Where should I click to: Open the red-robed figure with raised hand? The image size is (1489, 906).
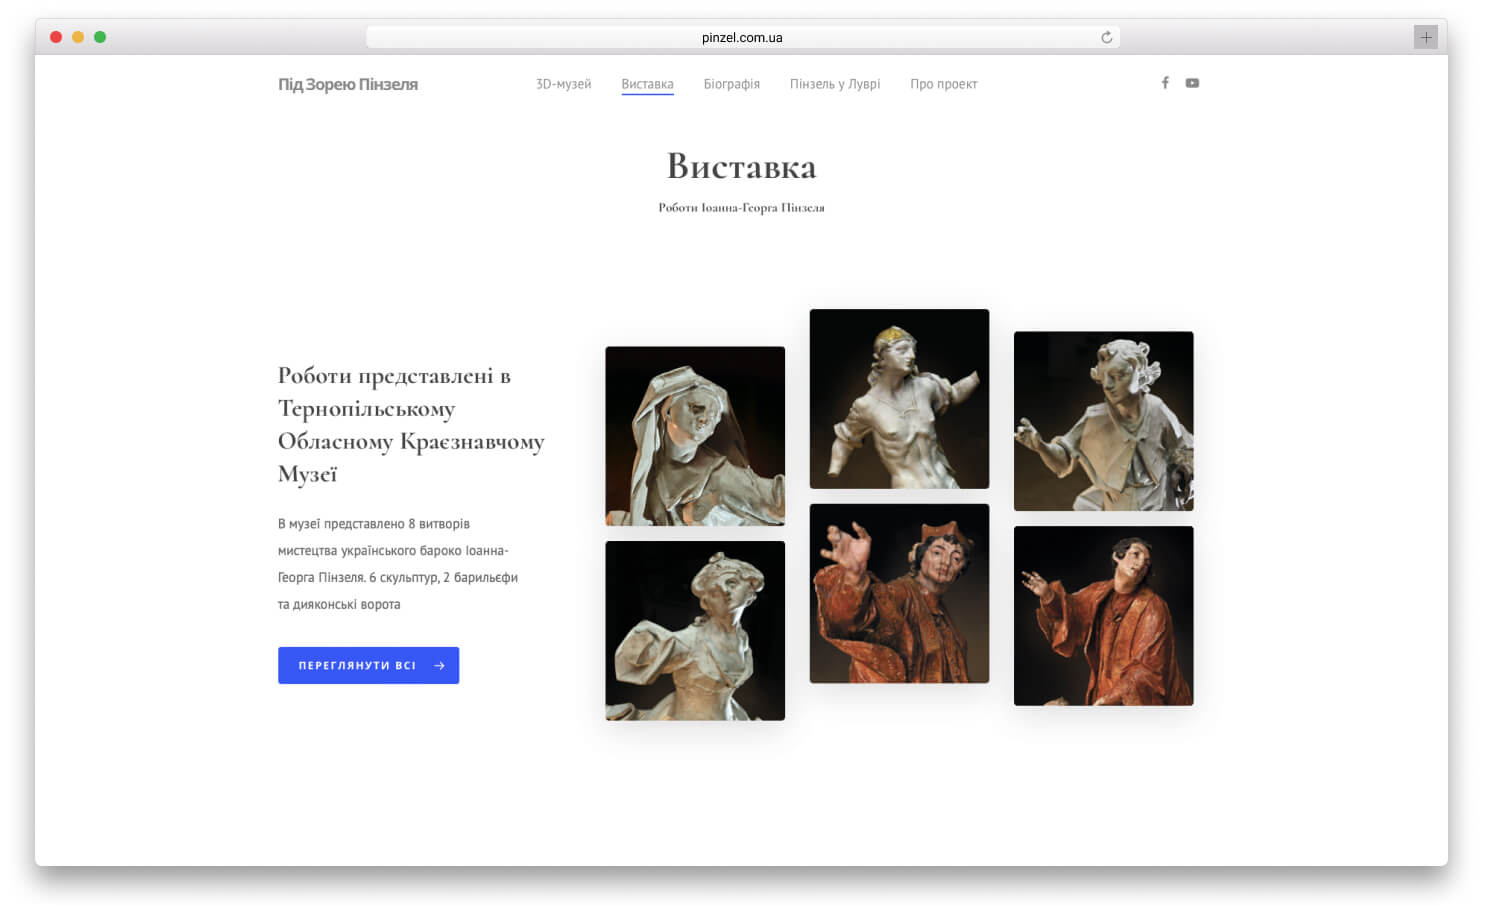899,594
